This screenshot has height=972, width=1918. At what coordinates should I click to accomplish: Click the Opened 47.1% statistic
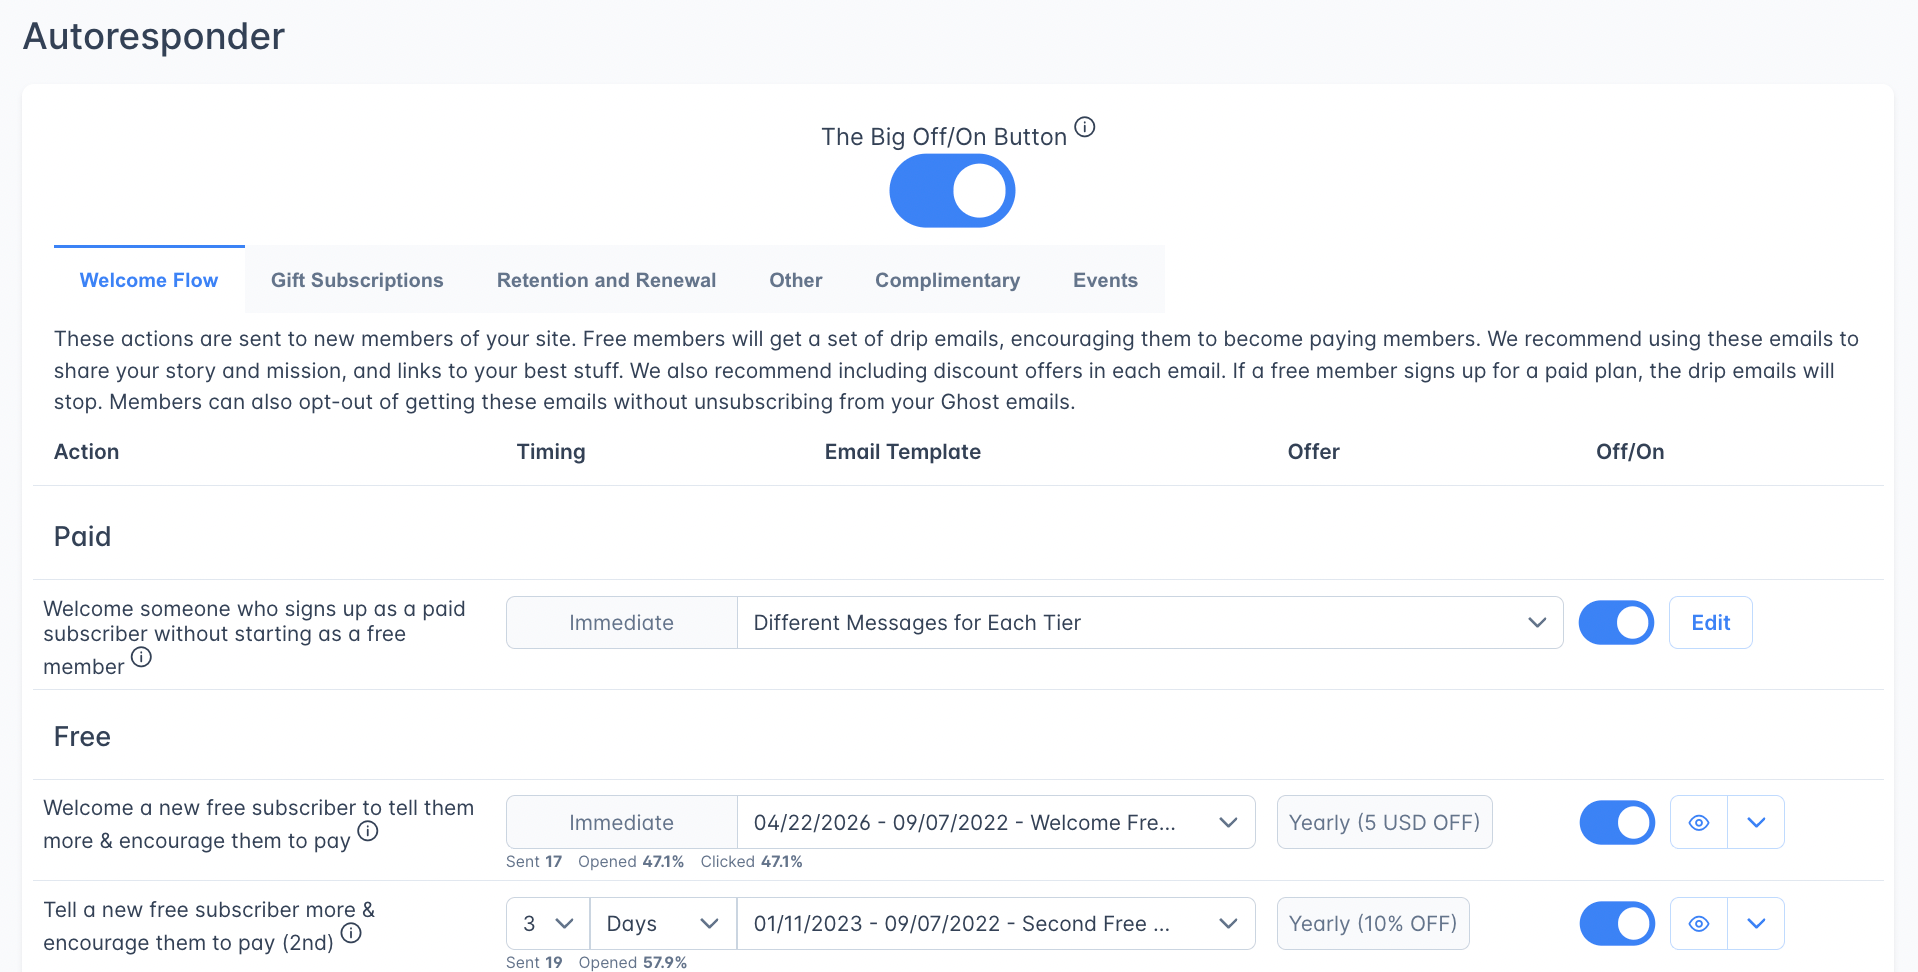(631, 861)
